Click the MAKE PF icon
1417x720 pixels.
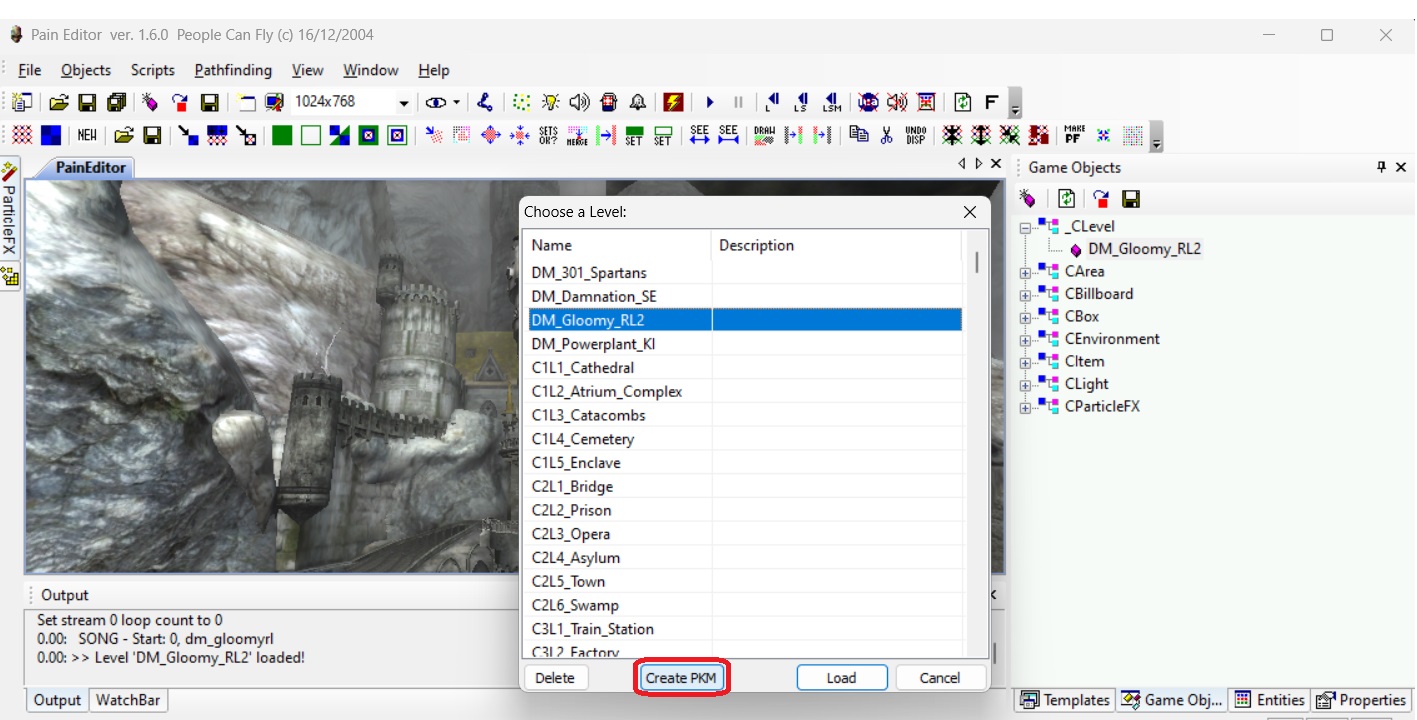tap(1073, 135)
